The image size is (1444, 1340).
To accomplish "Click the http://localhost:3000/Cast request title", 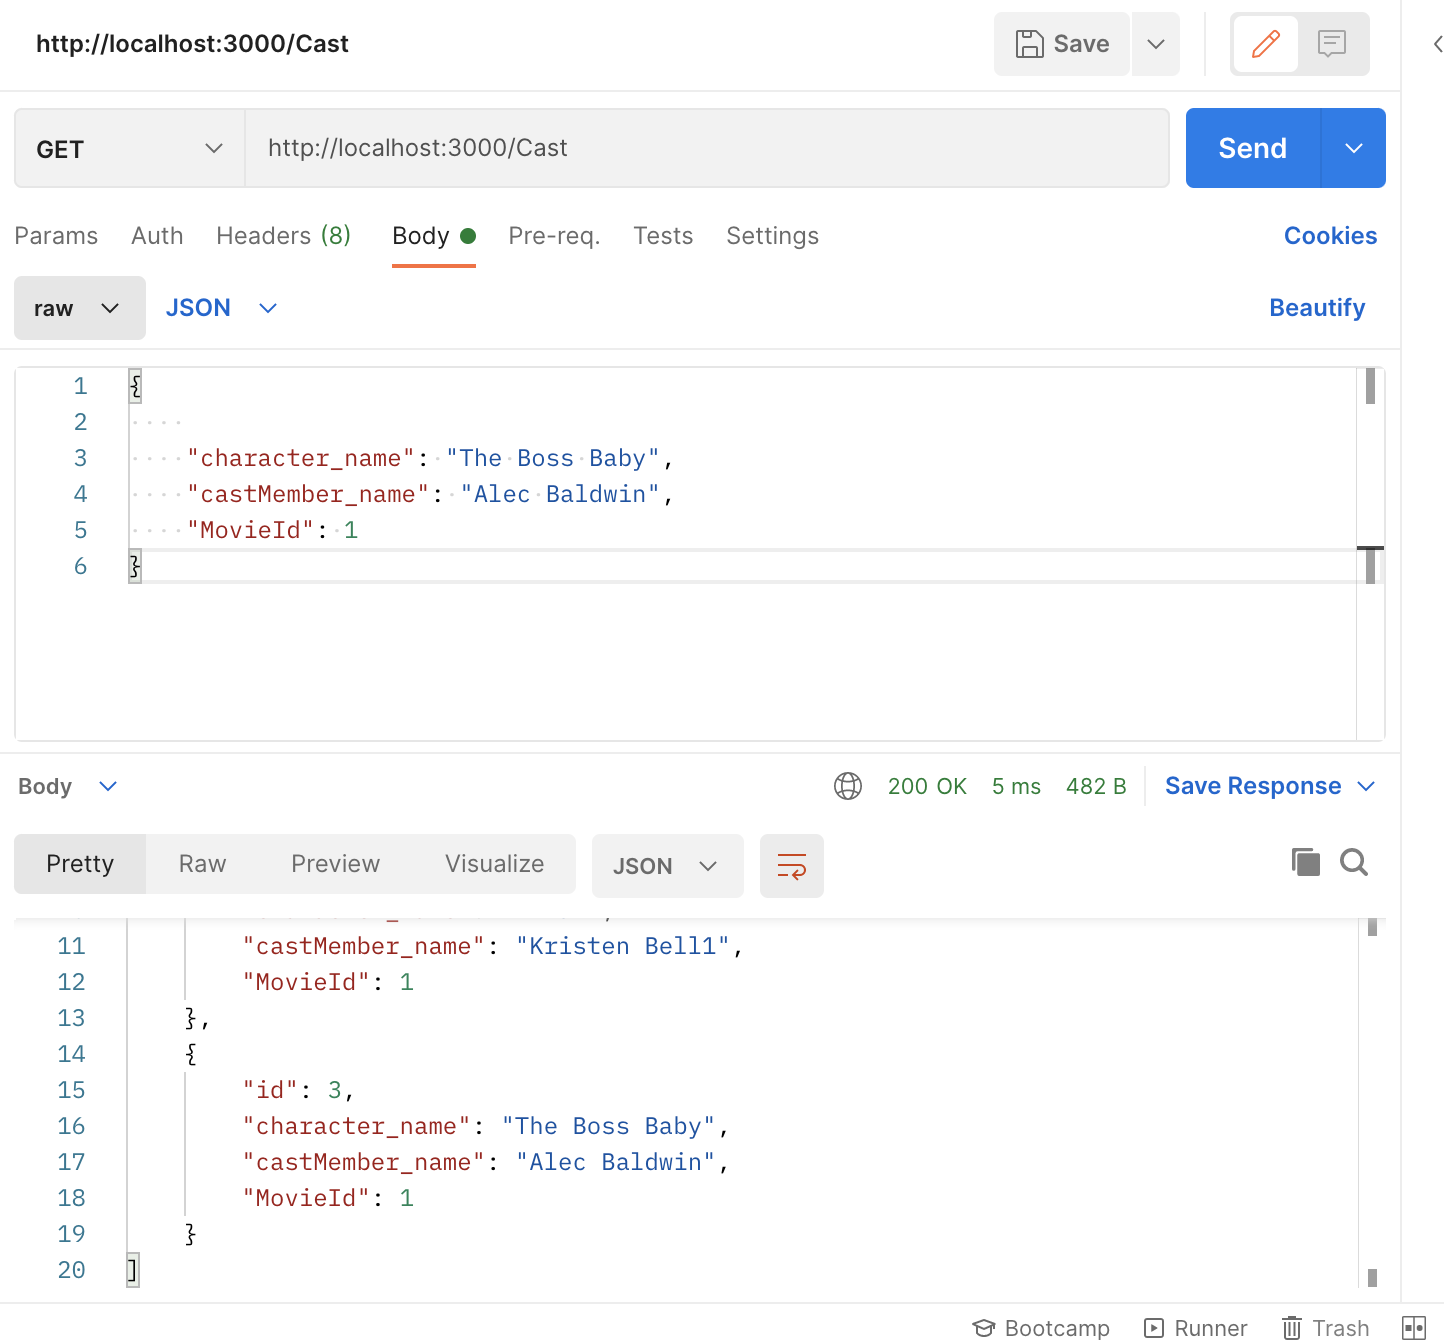I will [192, 44].
